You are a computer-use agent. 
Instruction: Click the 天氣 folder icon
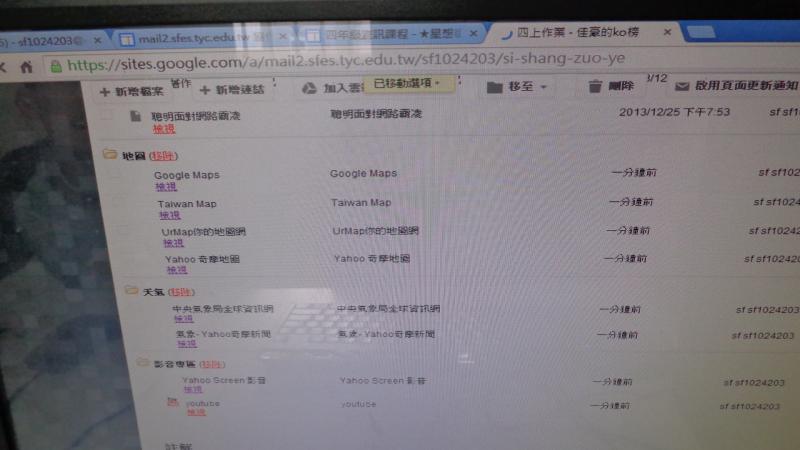click(132, 290)
